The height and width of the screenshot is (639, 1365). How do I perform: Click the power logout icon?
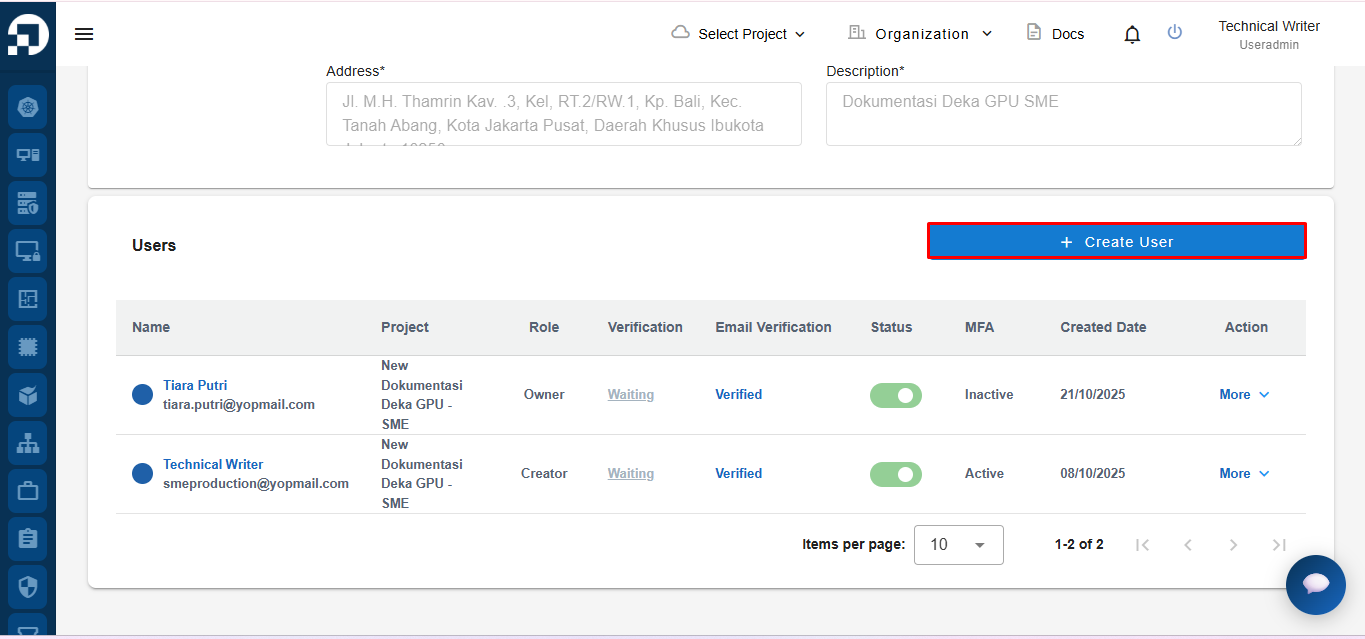[1175, 33]
